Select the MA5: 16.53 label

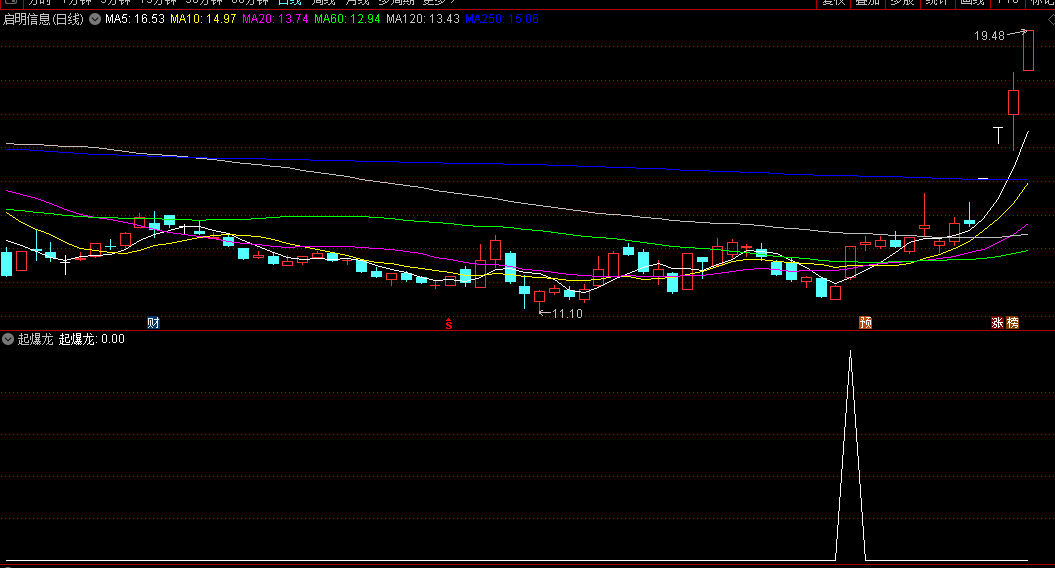point(135,19)
